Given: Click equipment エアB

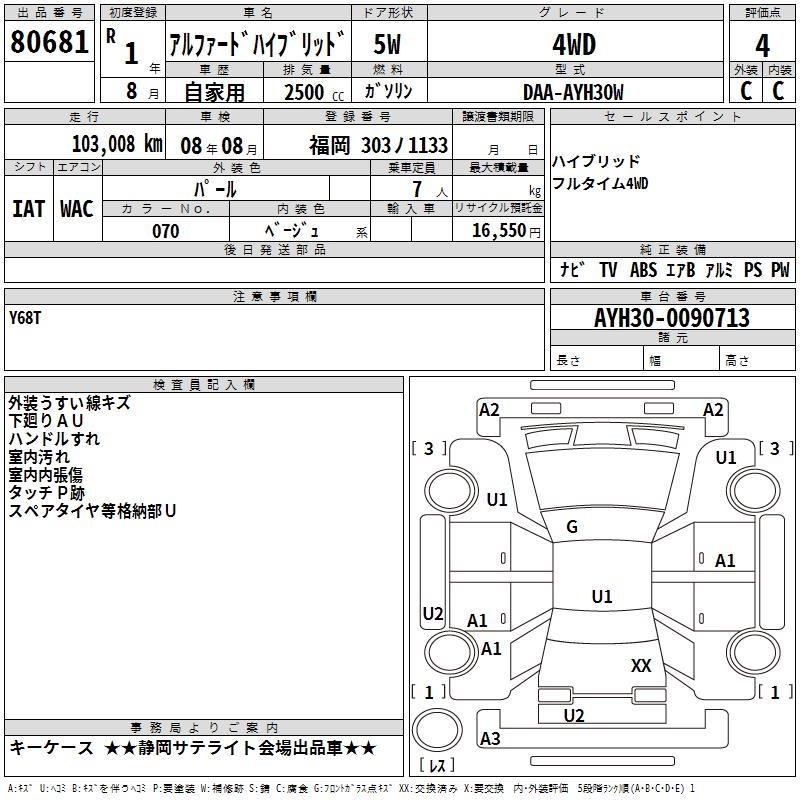Looking at the screenshot, I should 681,269.
